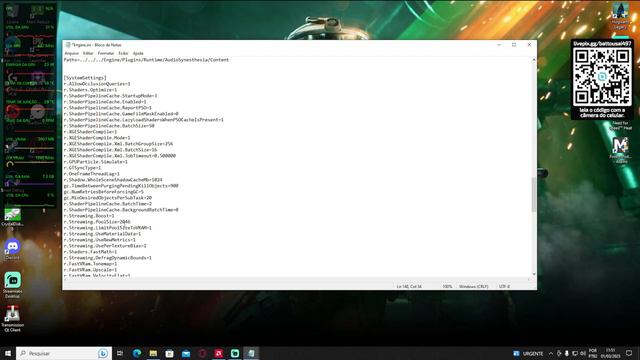The image size is (640, 360).
Task: Open the Exibir menu
Action: 123,53
